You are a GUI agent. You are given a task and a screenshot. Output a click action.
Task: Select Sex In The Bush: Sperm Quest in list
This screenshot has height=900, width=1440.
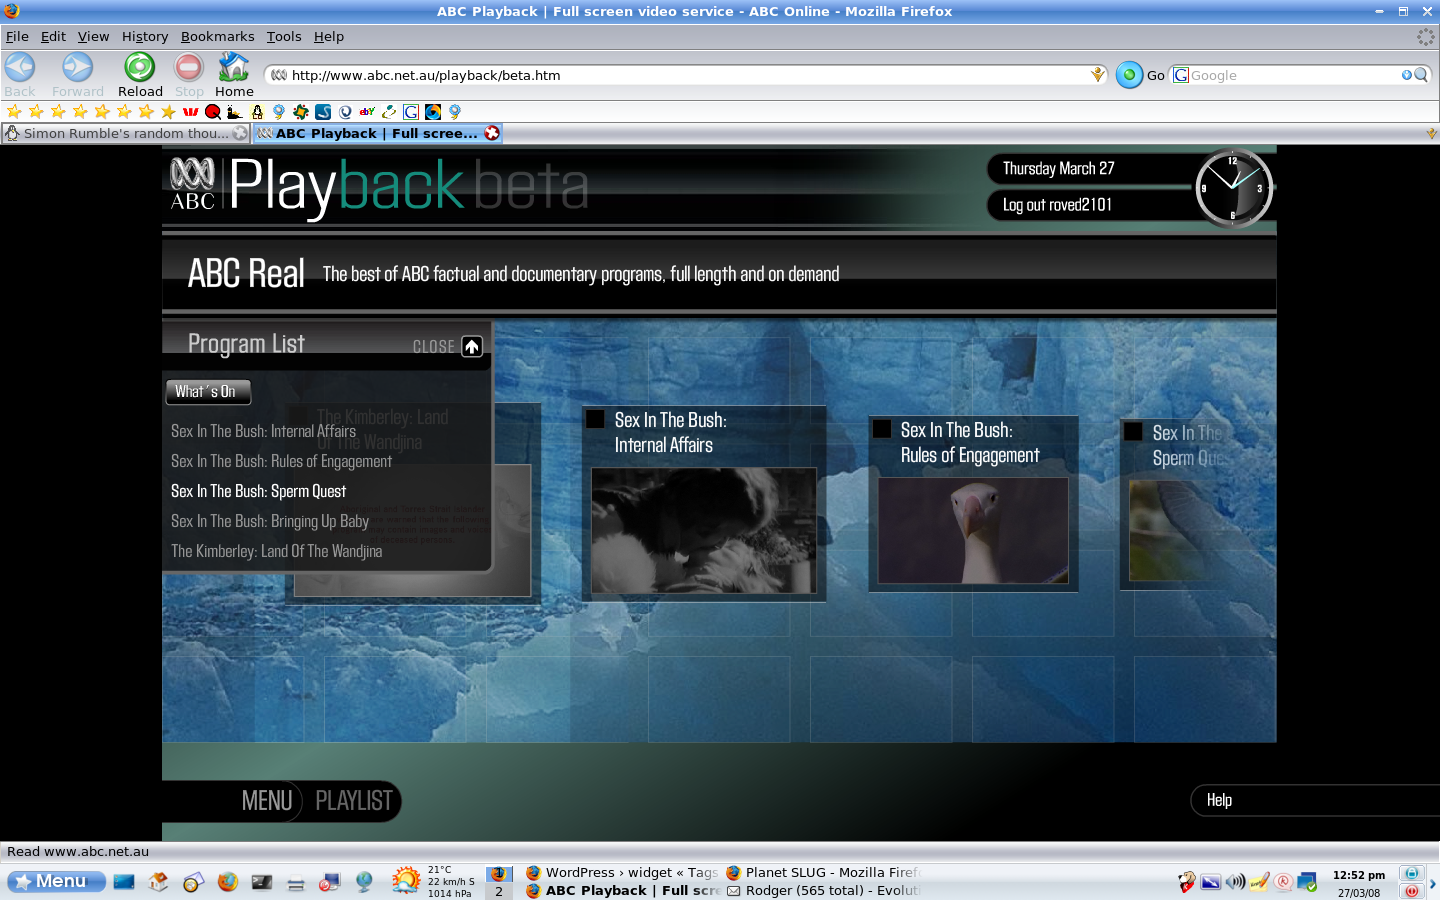point(258,491)
